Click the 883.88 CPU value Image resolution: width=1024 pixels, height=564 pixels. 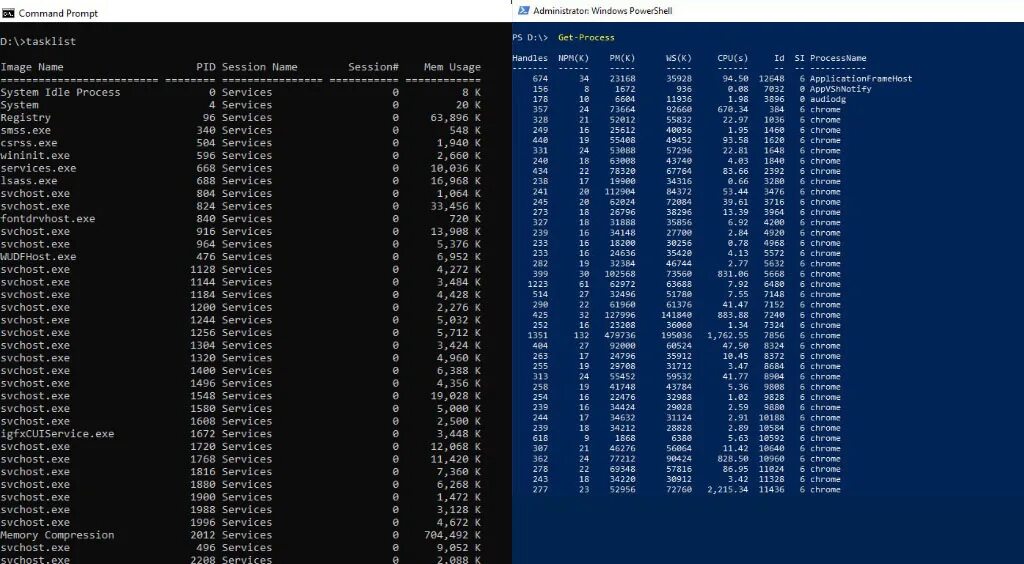(x=733, y=315)
